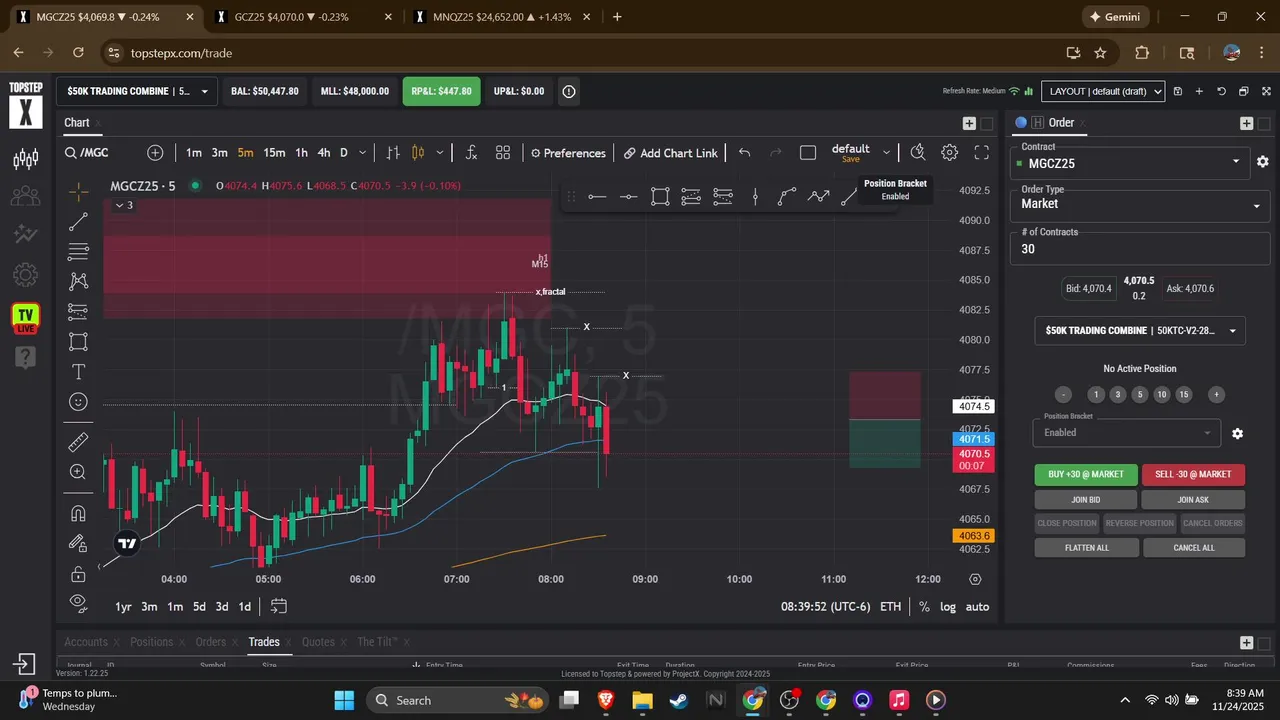Enter fullscreen chart mode
1280x720 pixels.
[981, 153]
